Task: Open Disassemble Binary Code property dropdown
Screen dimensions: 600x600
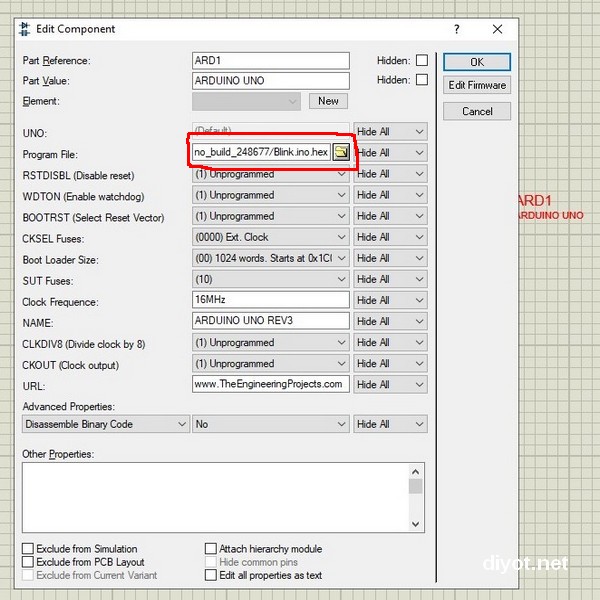Action: coord(106,424)
